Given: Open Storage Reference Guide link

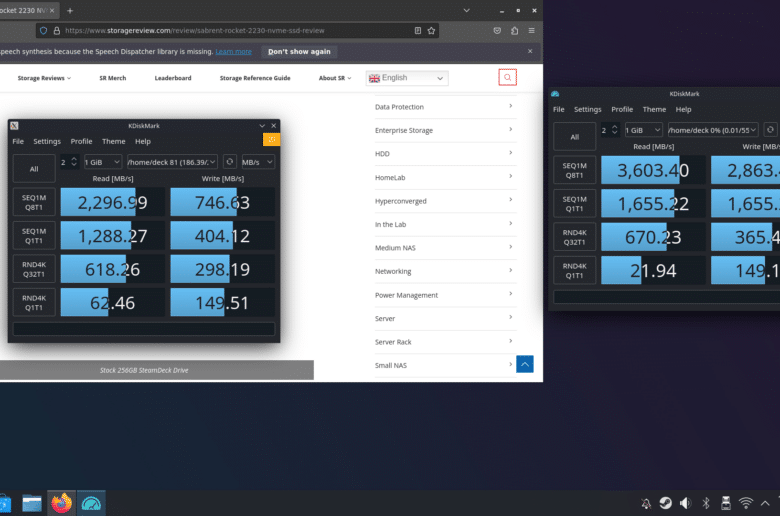Looking at the screenshot, I should (255, 78).
